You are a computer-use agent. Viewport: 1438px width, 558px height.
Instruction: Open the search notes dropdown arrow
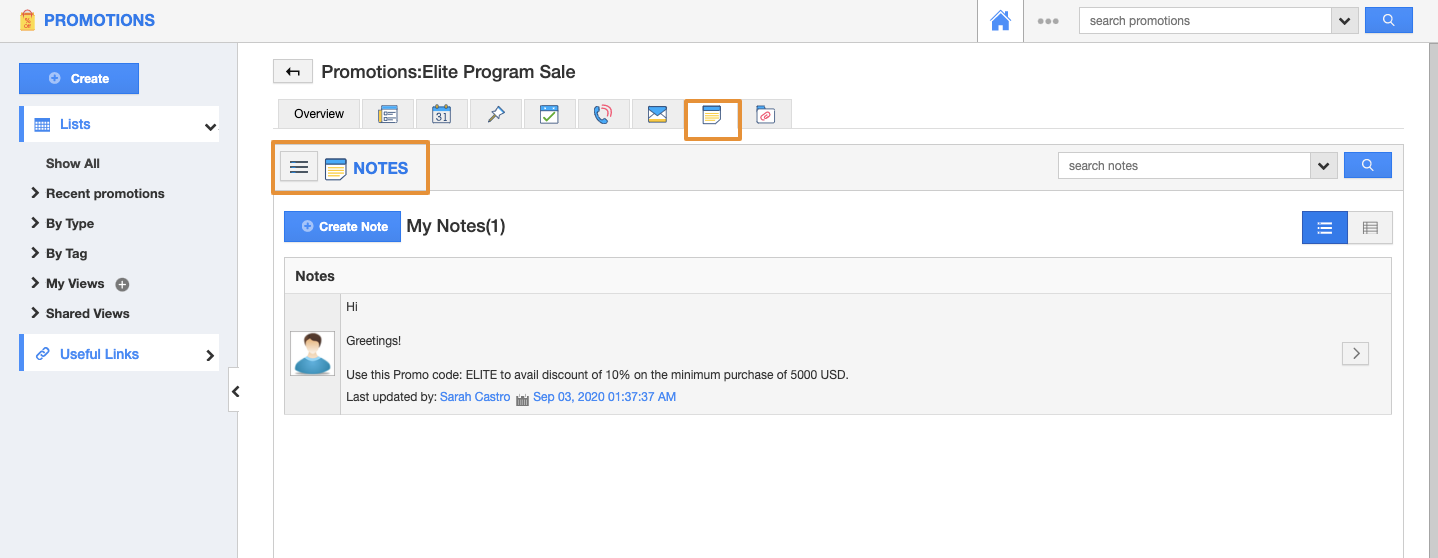coord(1324,166)
